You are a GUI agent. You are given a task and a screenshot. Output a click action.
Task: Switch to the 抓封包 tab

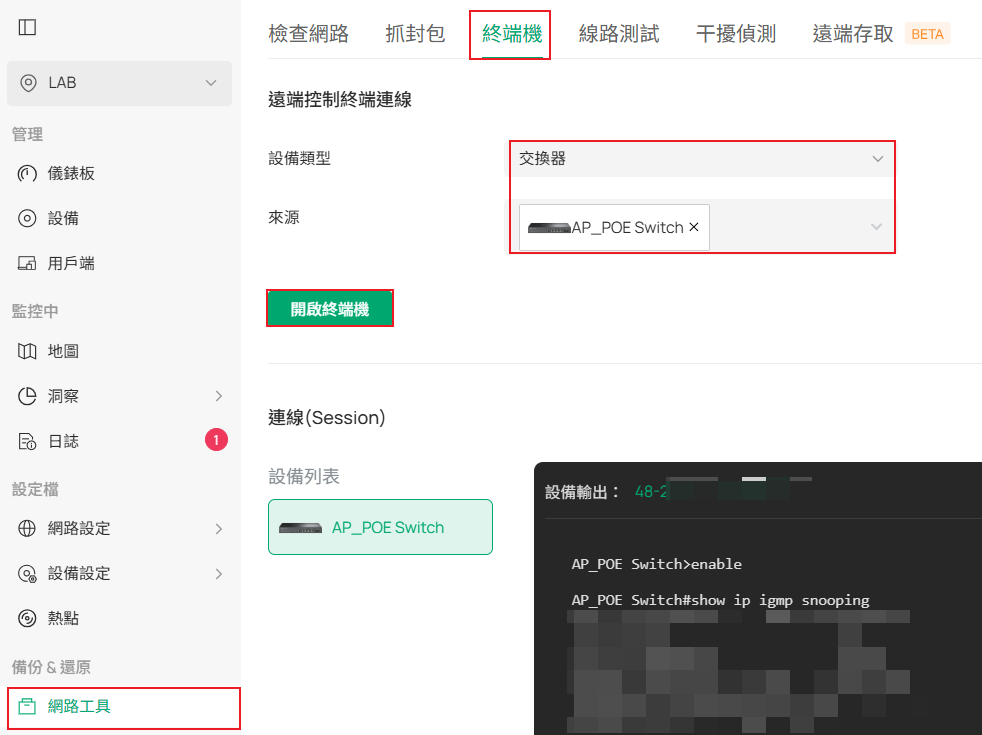[x=415, y=33]
